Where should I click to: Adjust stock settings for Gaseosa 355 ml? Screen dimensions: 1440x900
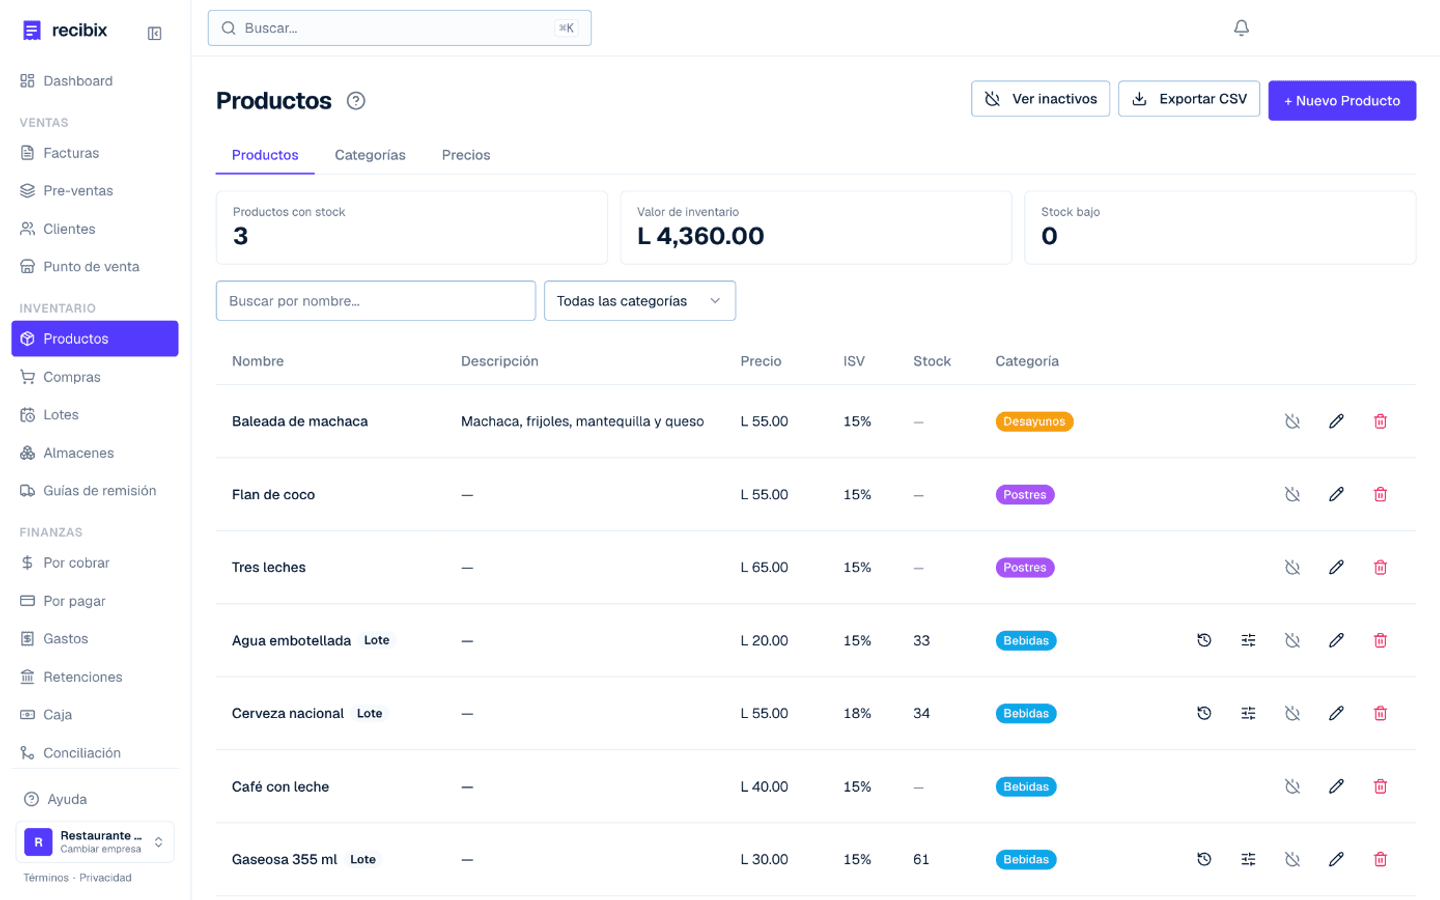click(1248, 859)
